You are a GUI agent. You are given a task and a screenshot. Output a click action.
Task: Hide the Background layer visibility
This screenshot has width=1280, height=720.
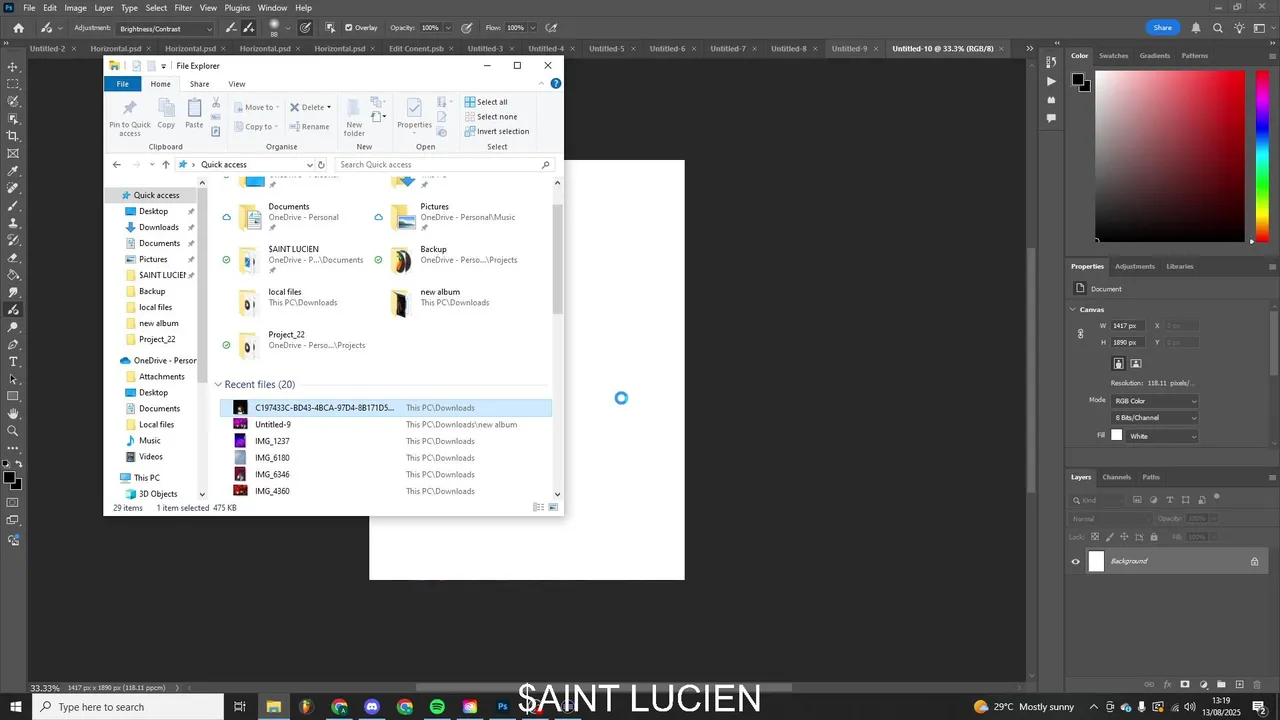1076,562
